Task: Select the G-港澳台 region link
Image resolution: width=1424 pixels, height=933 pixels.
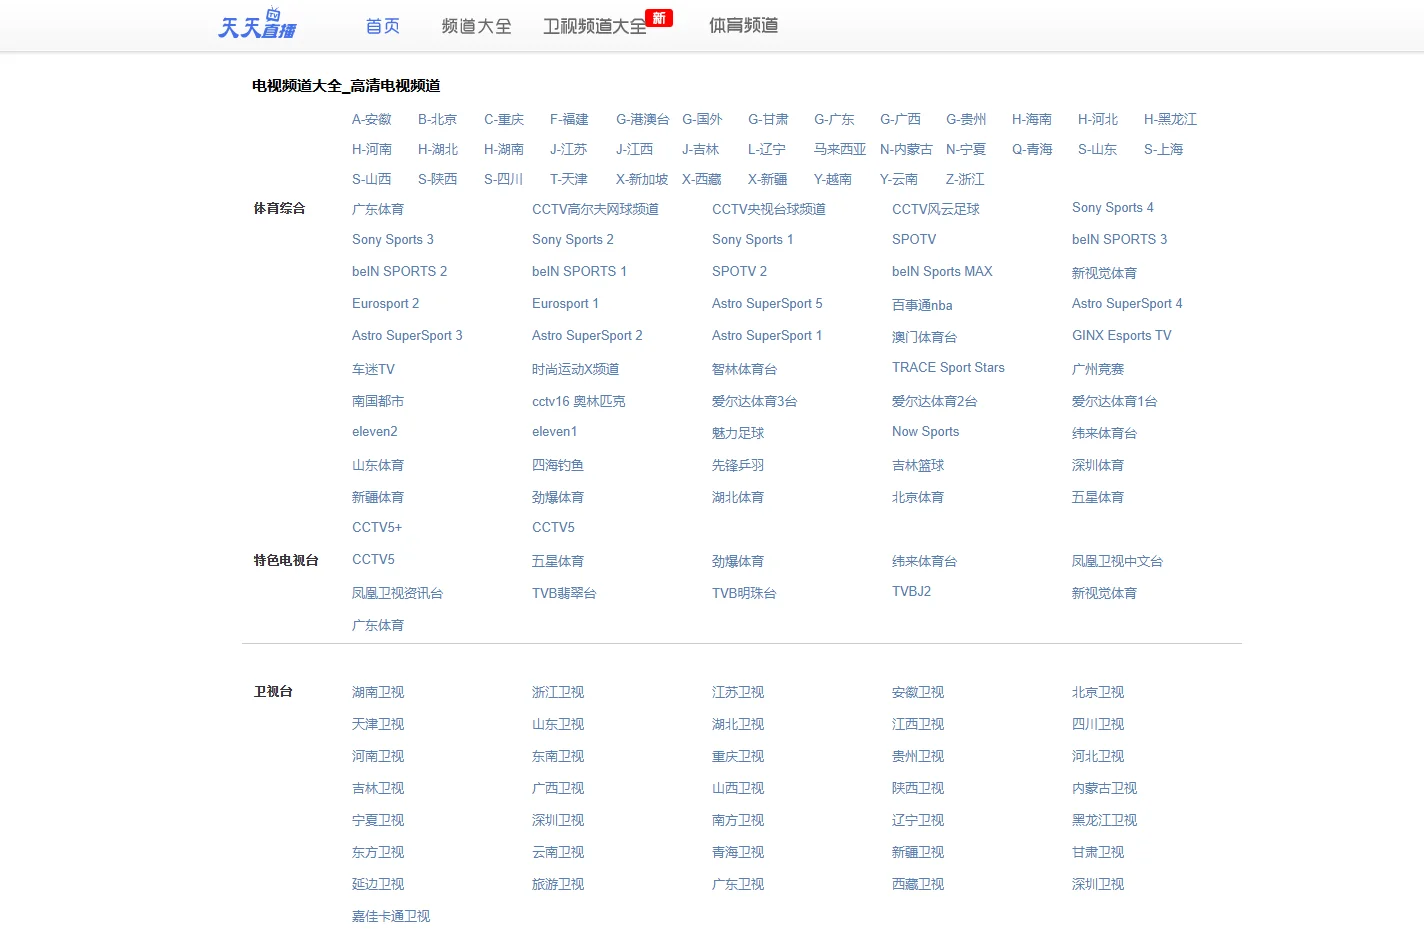Action: (643, 119)
